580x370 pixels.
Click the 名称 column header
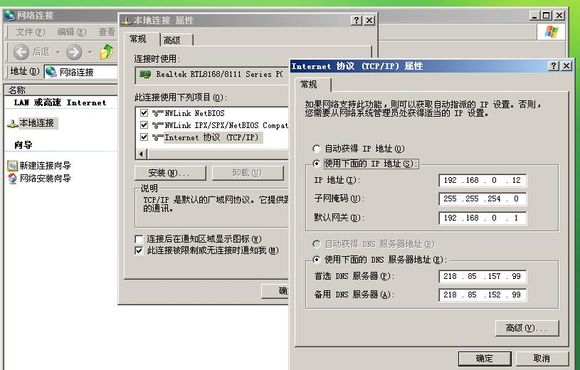point(61,90)
